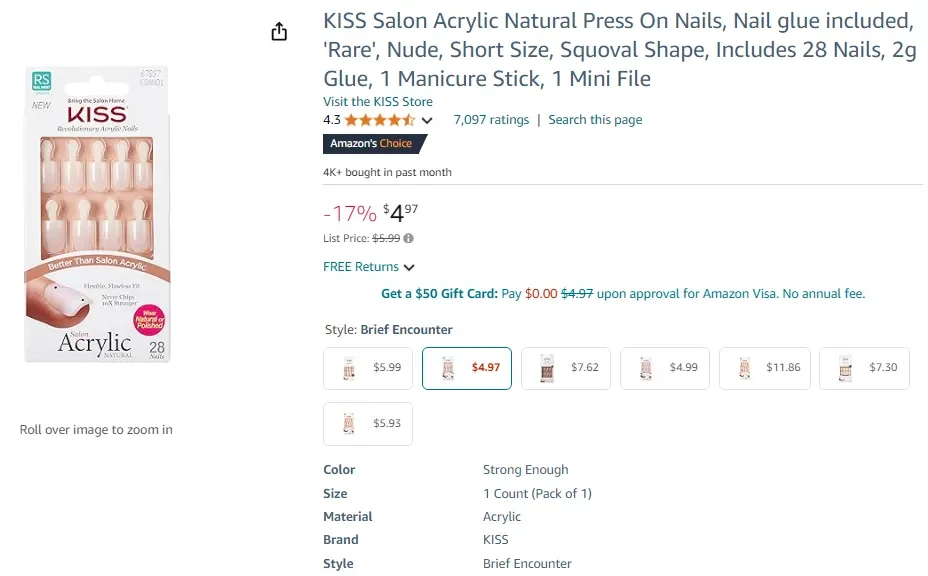Open the 7,097 ratings link
Screen dimensions: 928x576
[491, 120]
